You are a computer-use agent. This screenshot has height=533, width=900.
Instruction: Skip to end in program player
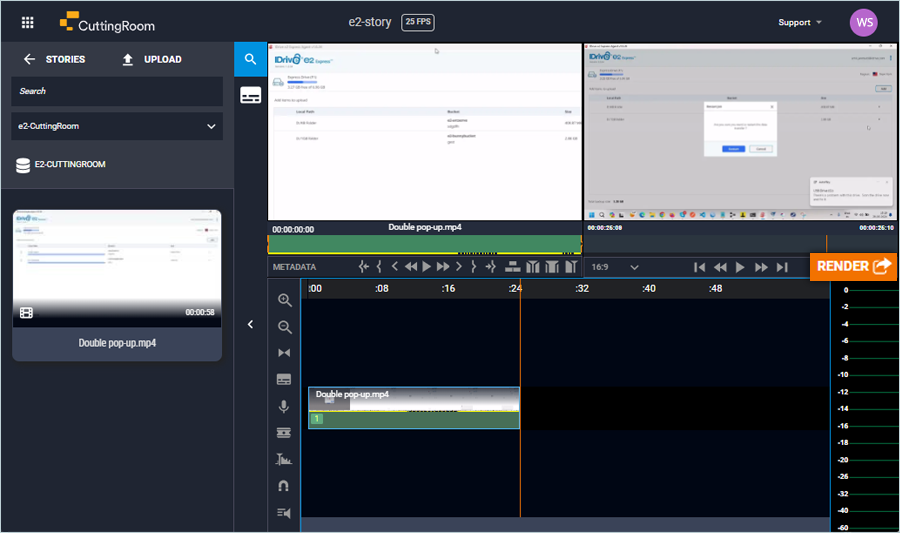tap(782, 267)
